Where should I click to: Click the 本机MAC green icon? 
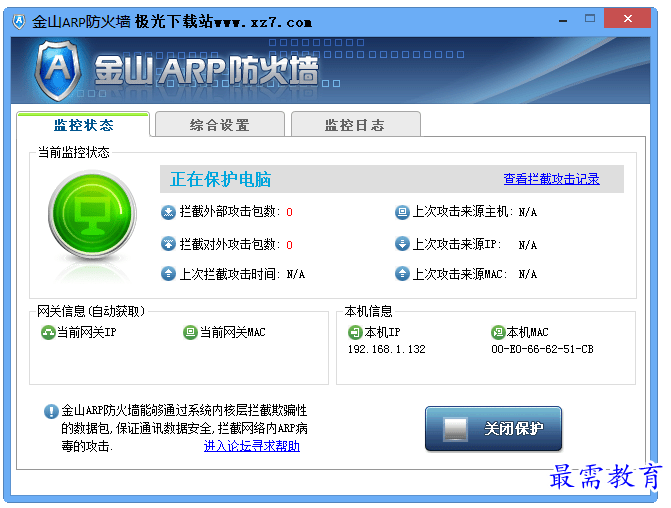pos(498,332)
